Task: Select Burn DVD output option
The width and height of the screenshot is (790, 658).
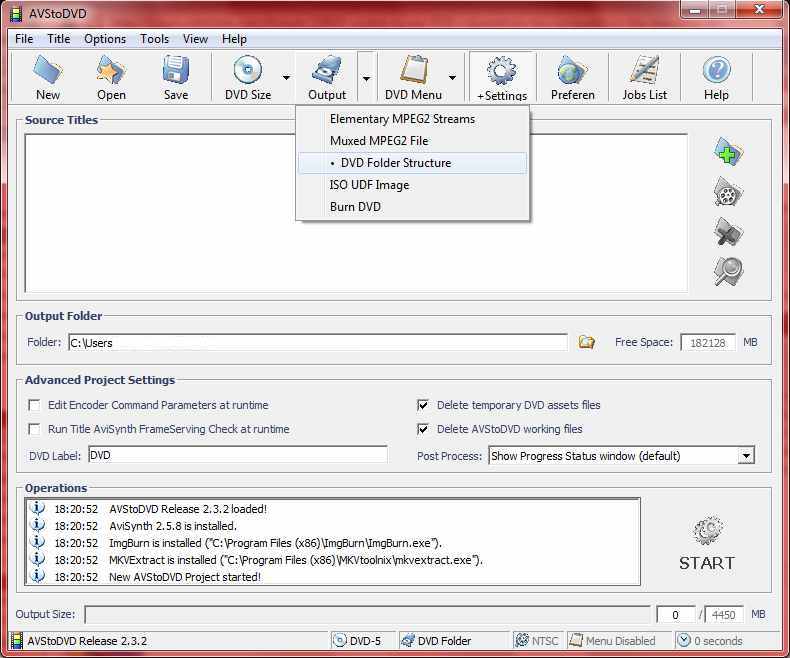Action: (412, 207)
